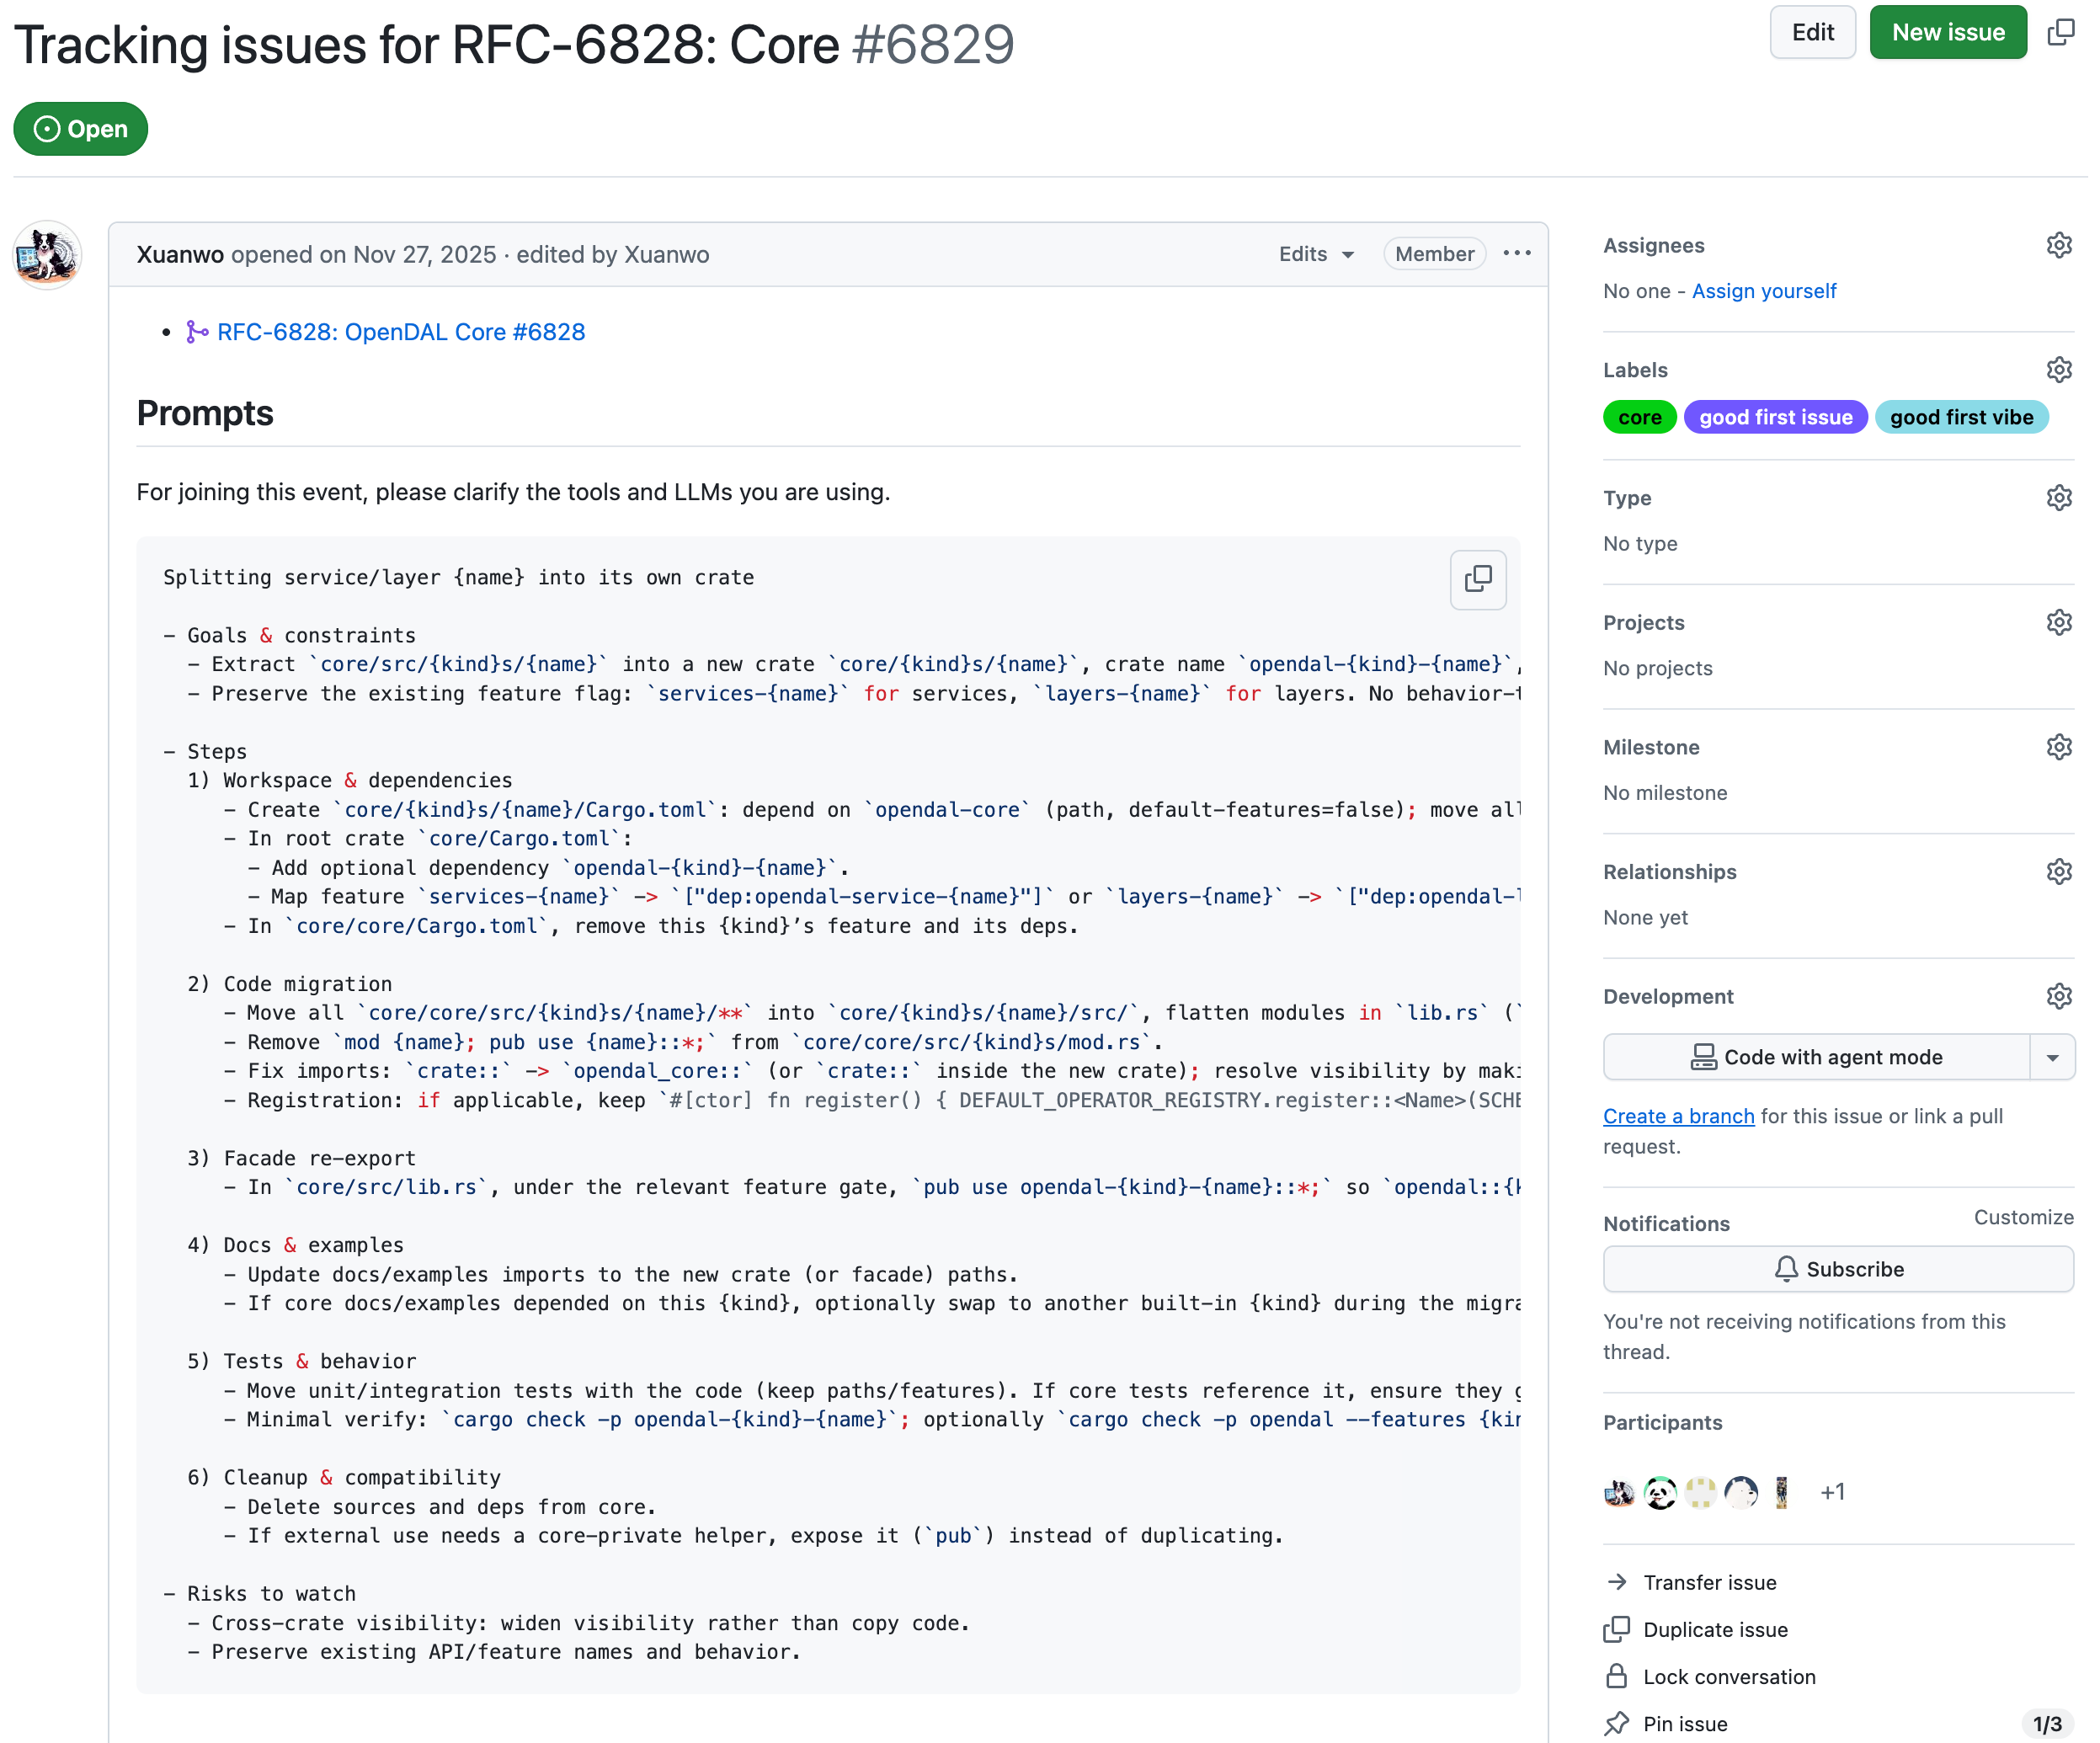Open the Labels gear settings
2100x1743 pixels.
(x=2058, y=370)
